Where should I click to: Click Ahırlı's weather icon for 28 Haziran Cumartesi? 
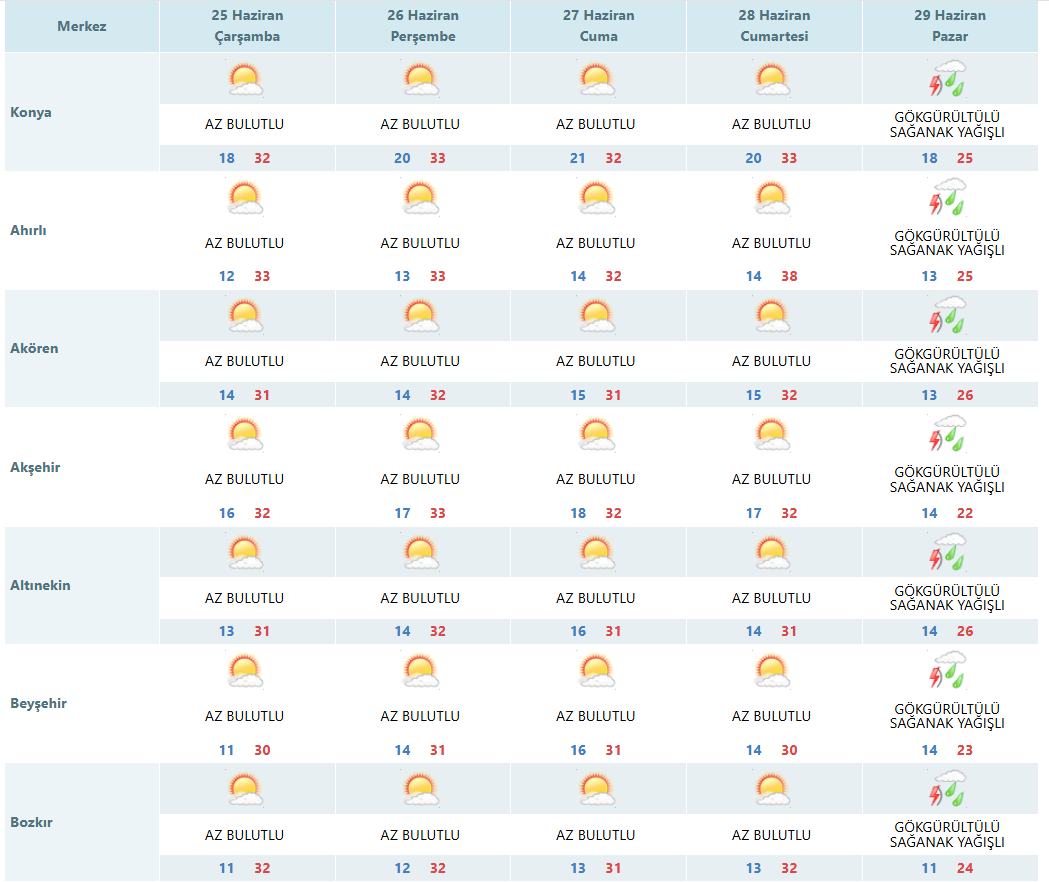tap(772, 198)
